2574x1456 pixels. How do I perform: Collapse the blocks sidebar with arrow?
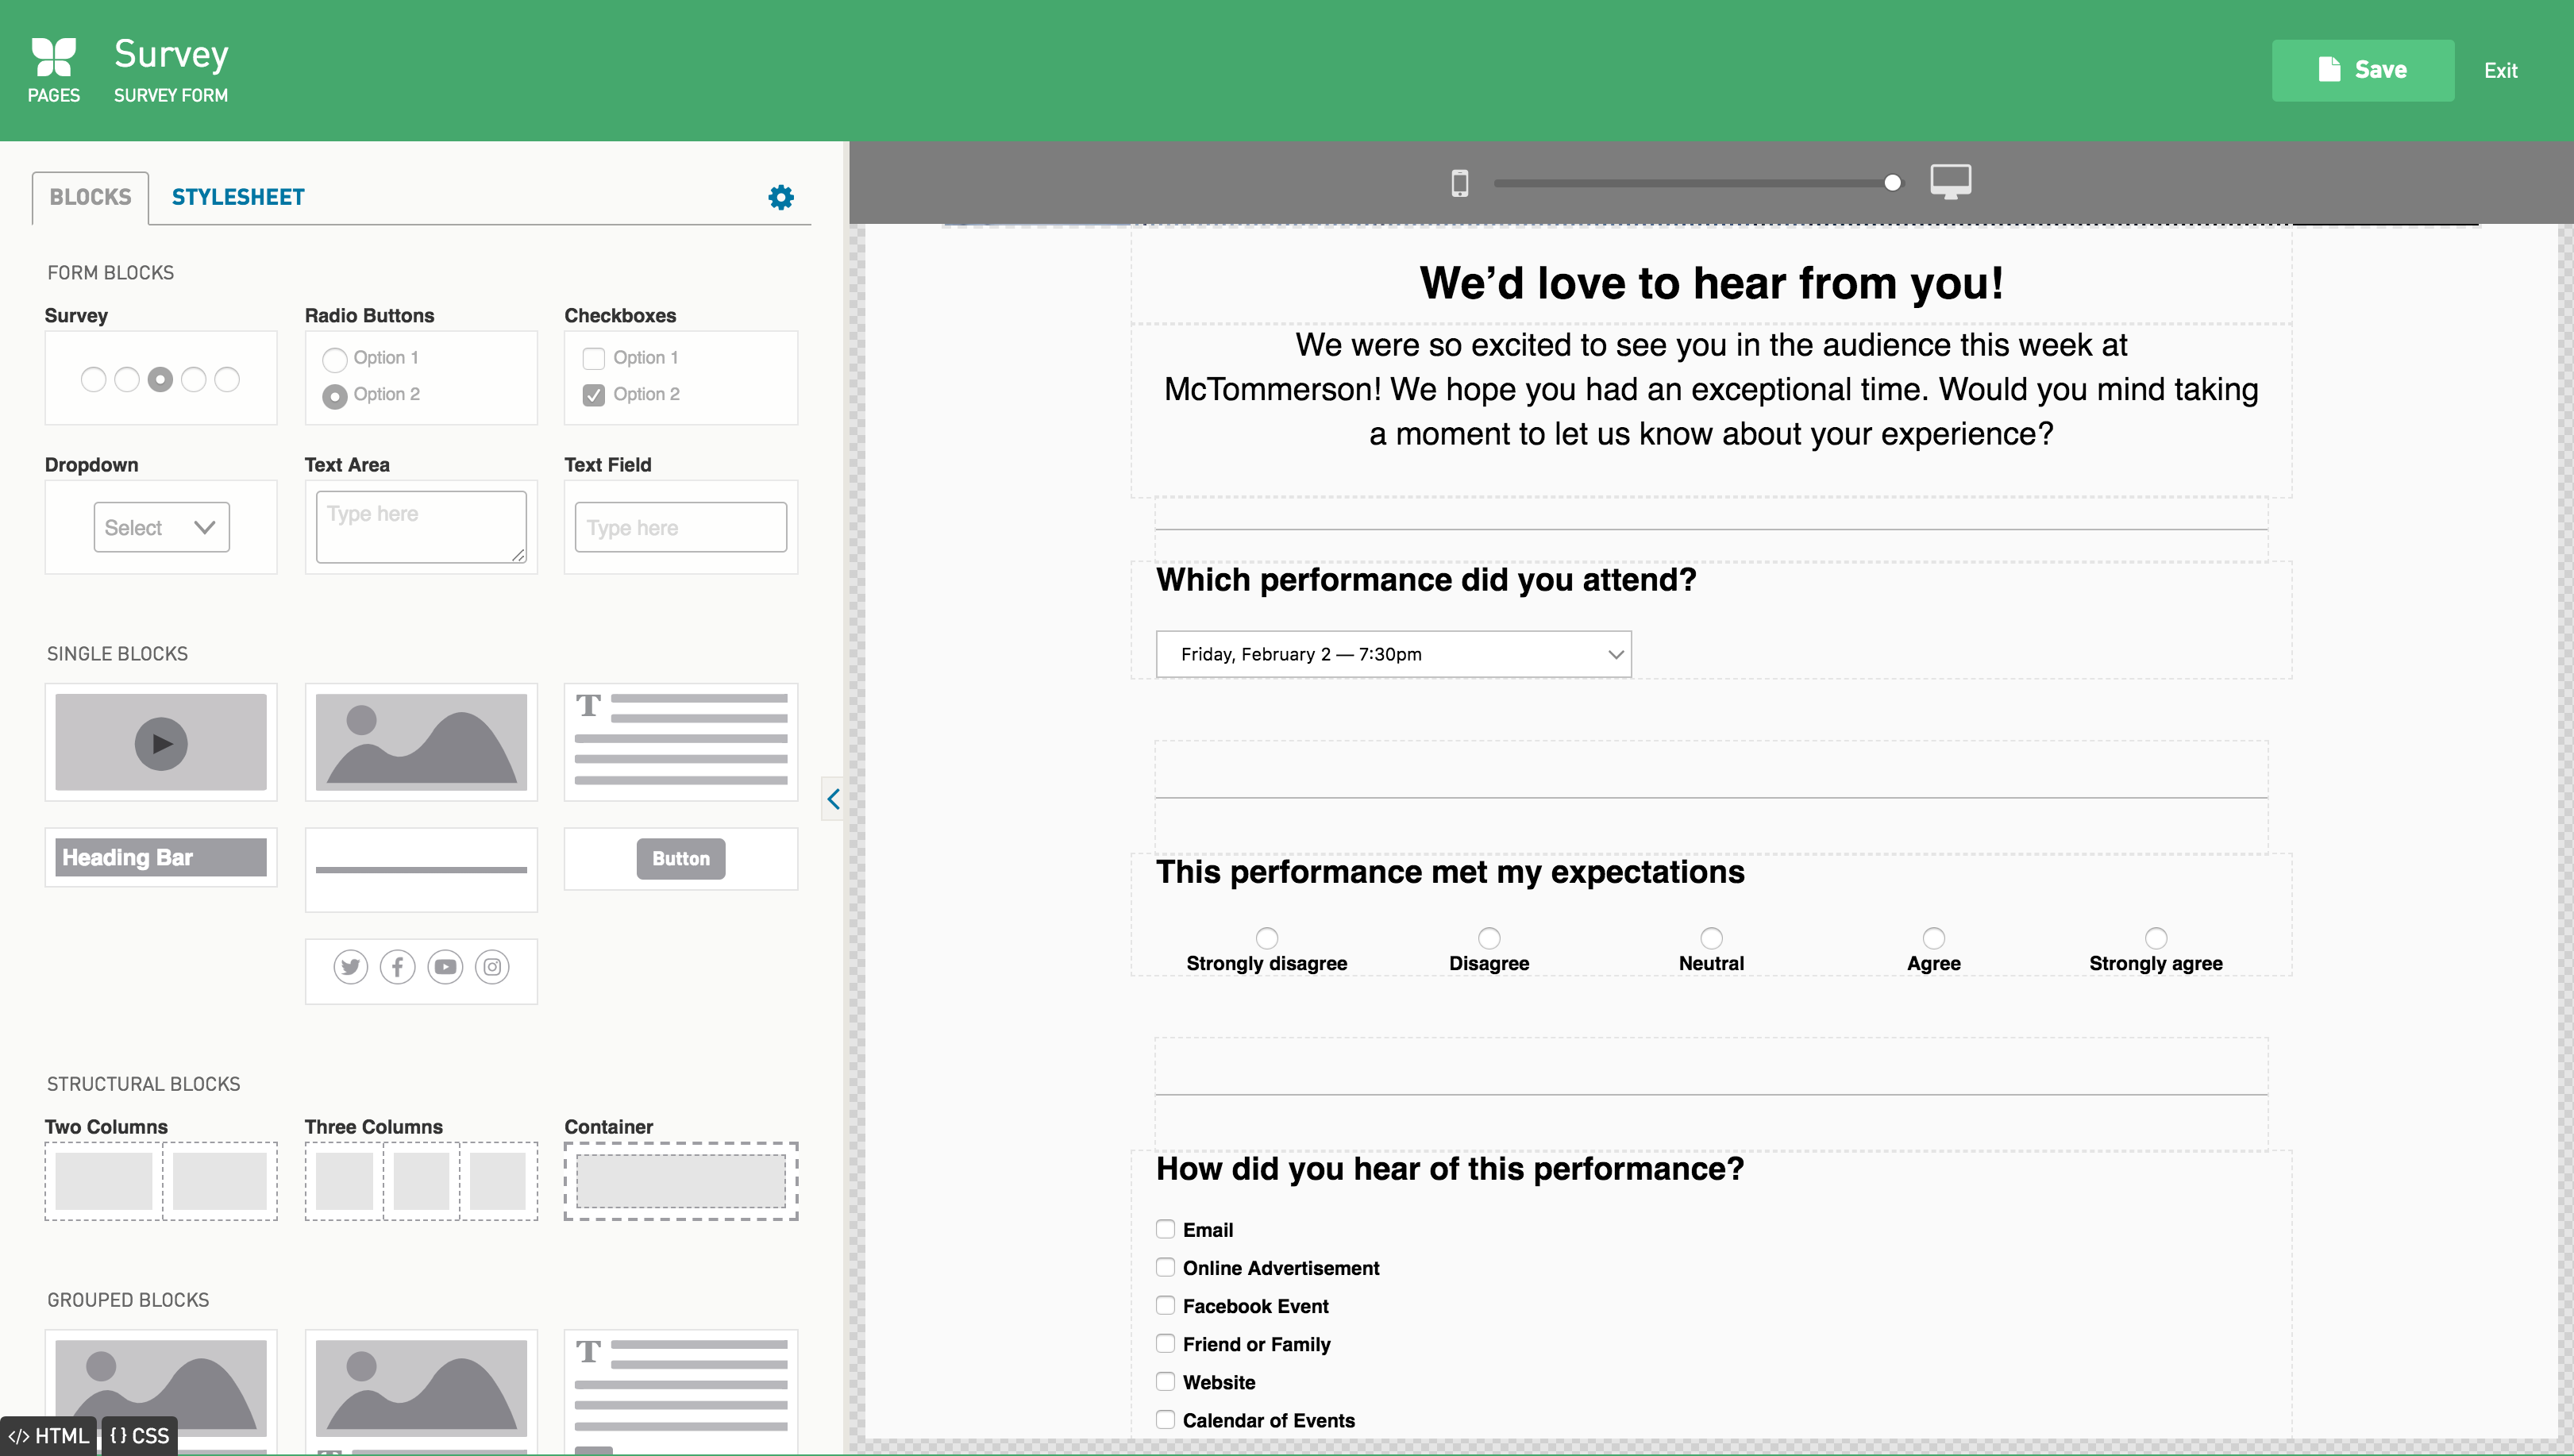coord(833,798)
